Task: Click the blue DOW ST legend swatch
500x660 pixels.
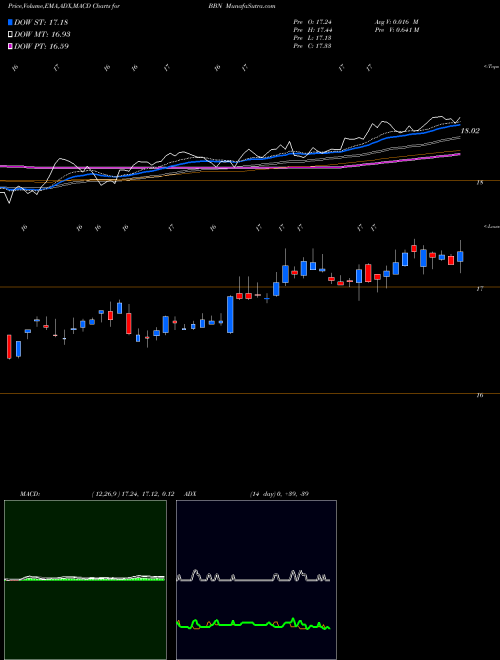Action: pyautogui.click(x=10, y=22)
